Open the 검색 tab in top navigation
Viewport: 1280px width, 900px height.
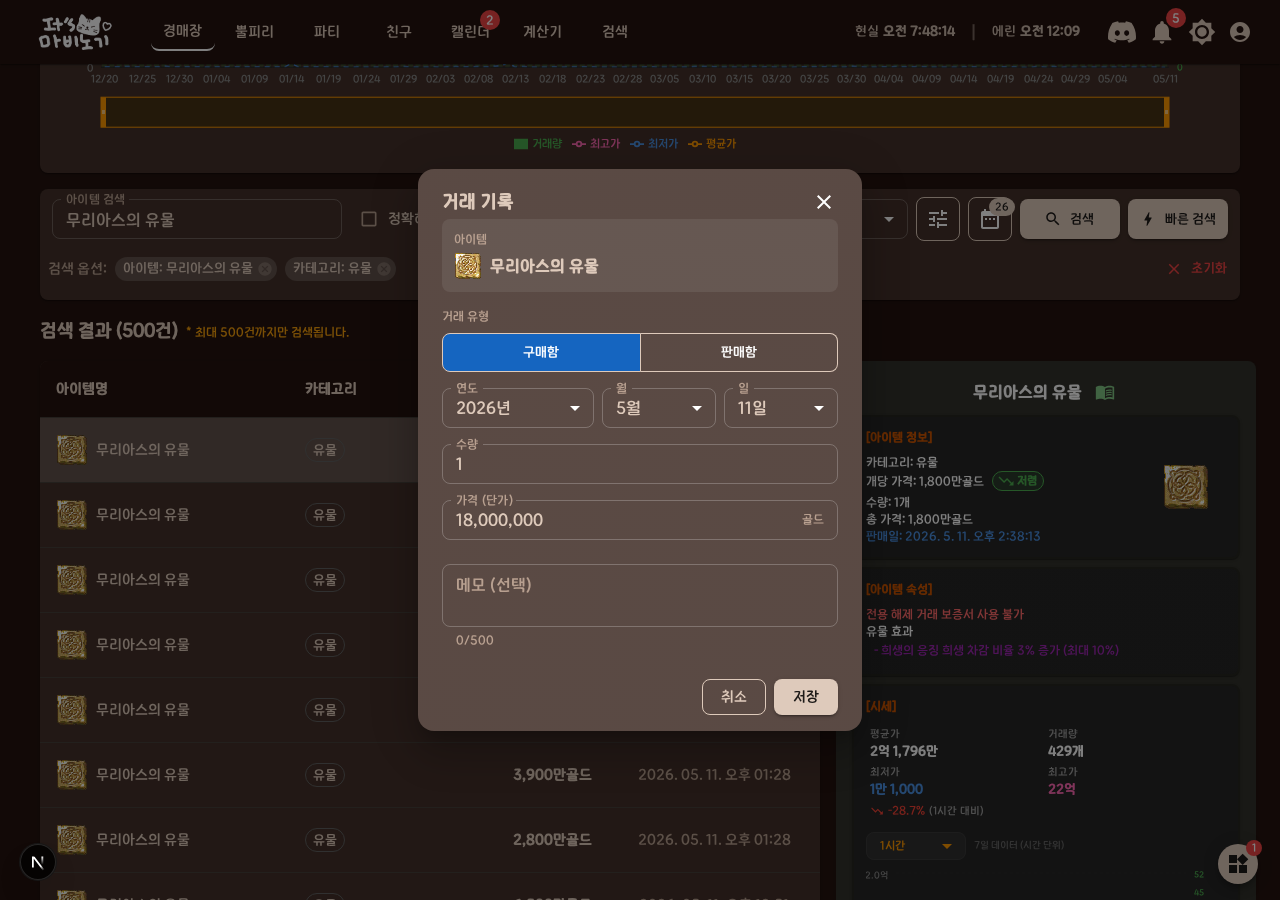pyautogui.click(x=615, y=31)
